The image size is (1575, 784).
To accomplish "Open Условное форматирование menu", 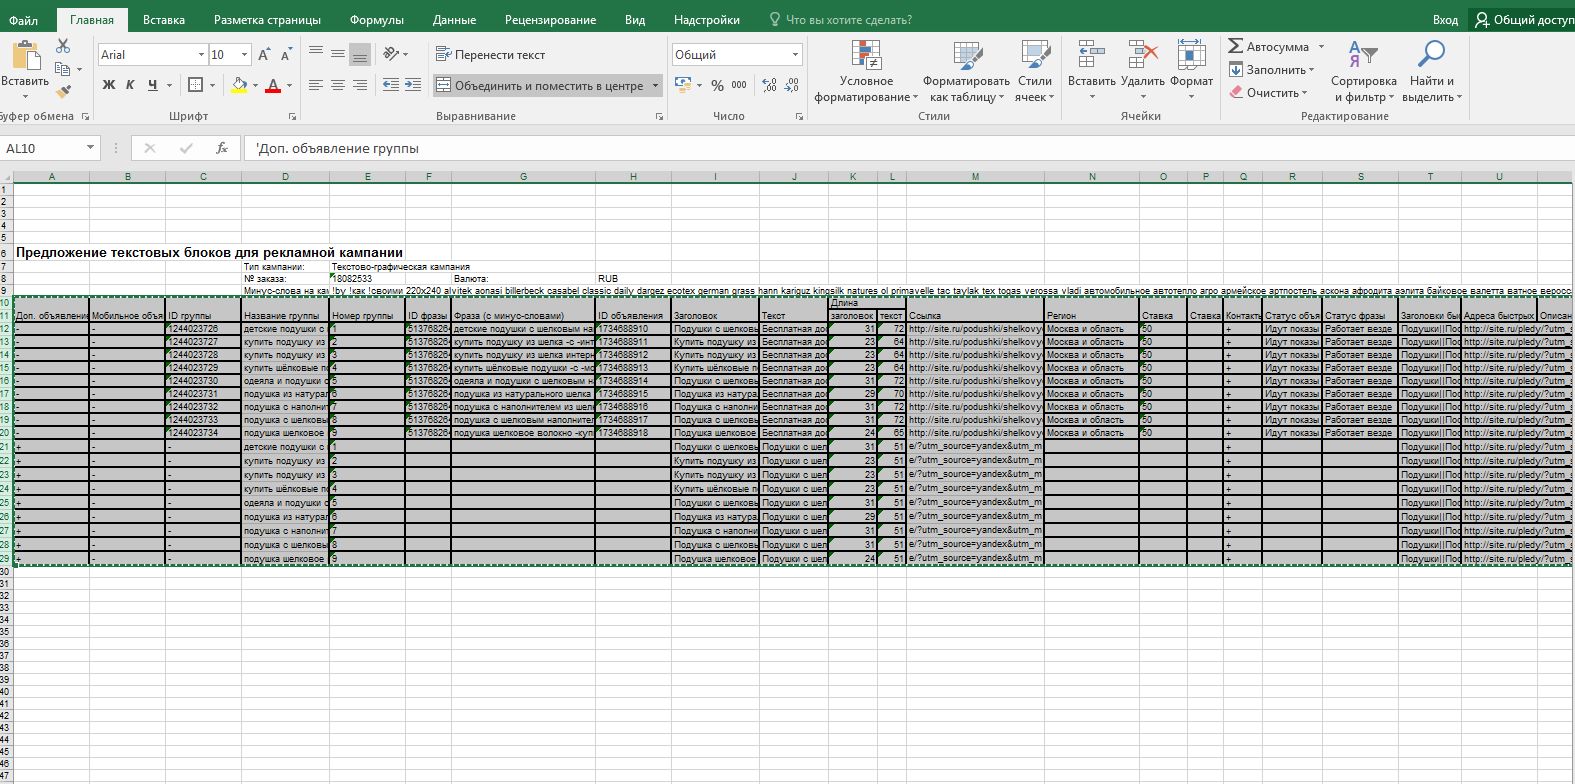I will (x=866, y=72).
